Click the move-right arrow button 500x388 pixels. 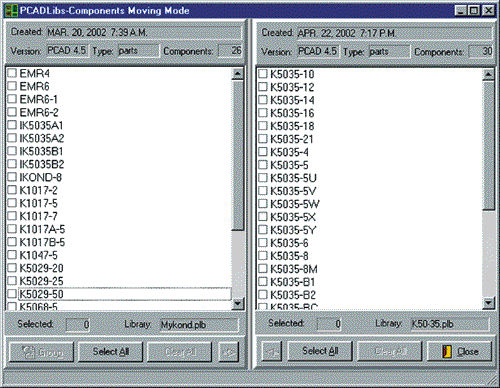tap(229, 352)
